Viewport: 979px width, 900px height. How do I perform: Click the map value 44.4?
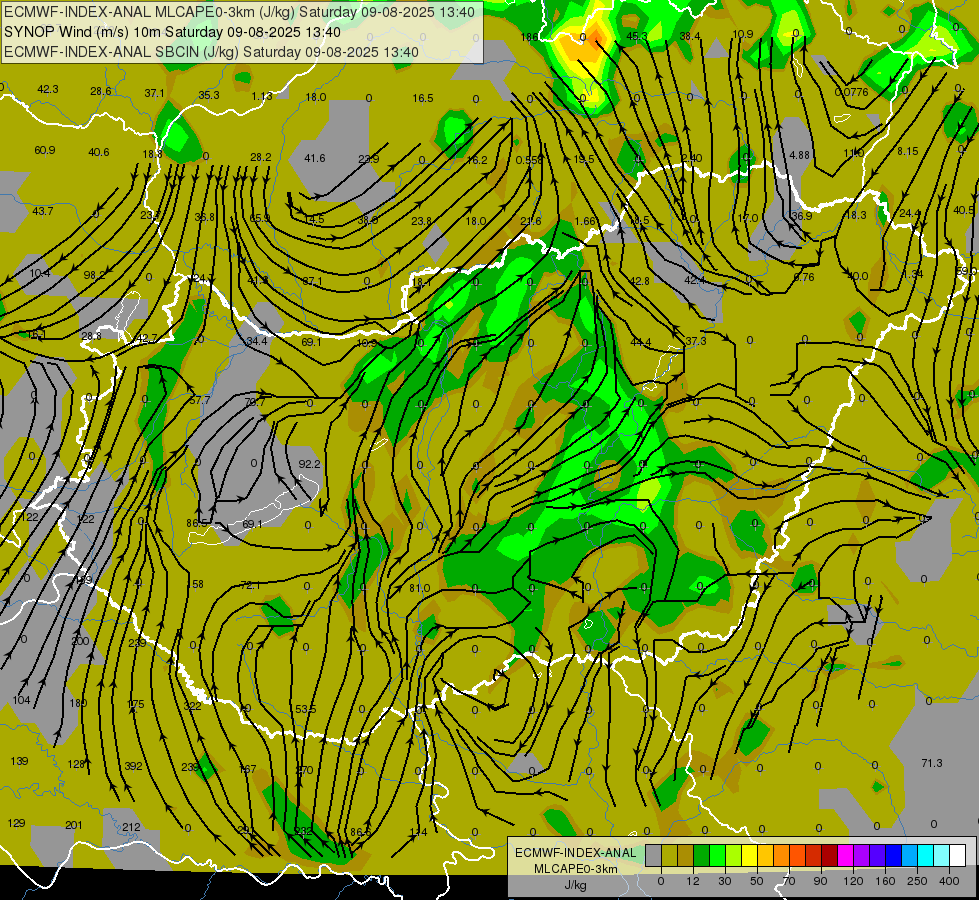(641, 342)
